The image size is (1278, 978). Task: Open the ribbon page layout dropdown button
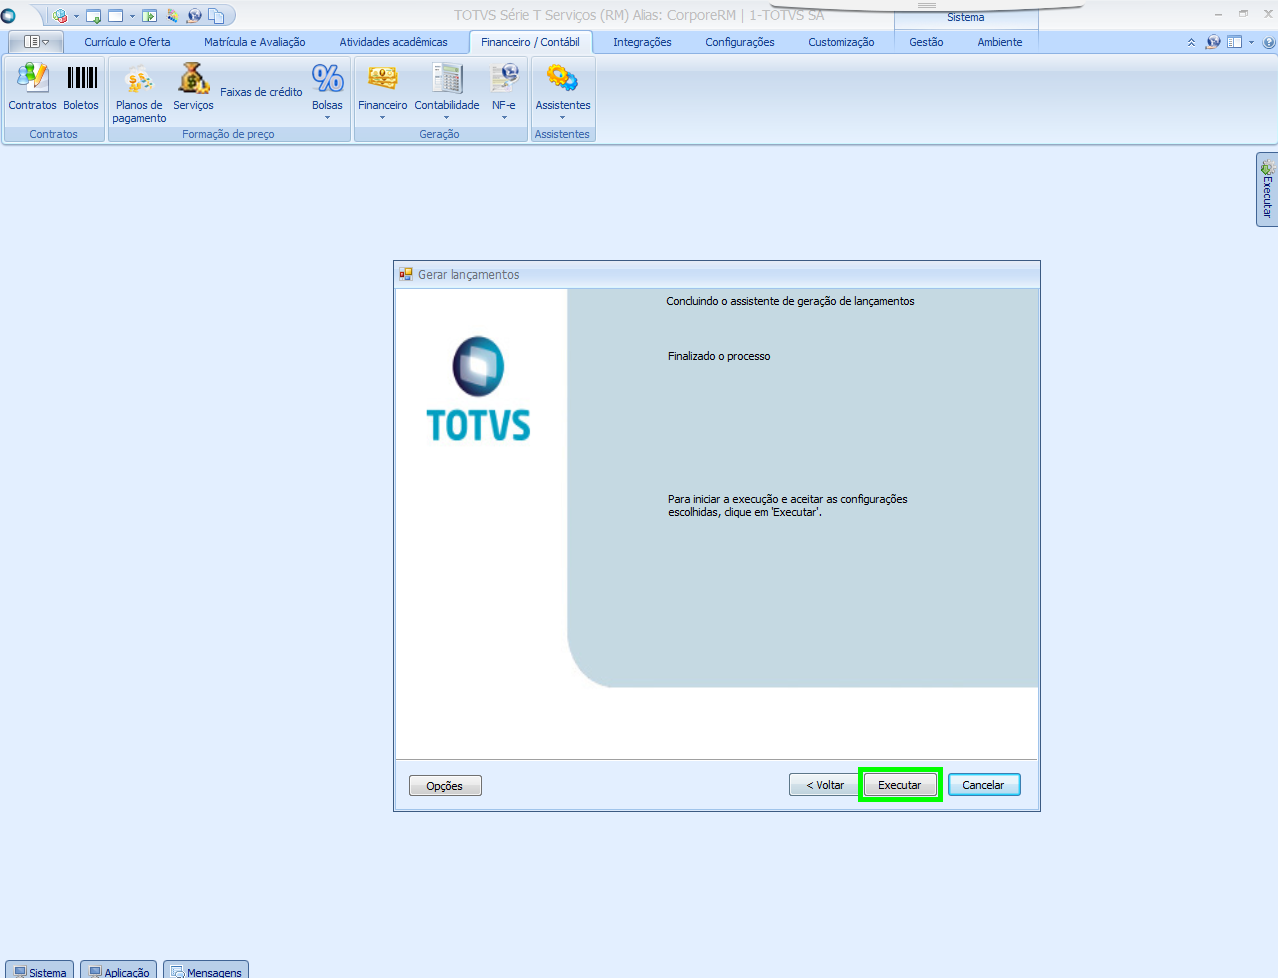[x=36, y=42]
